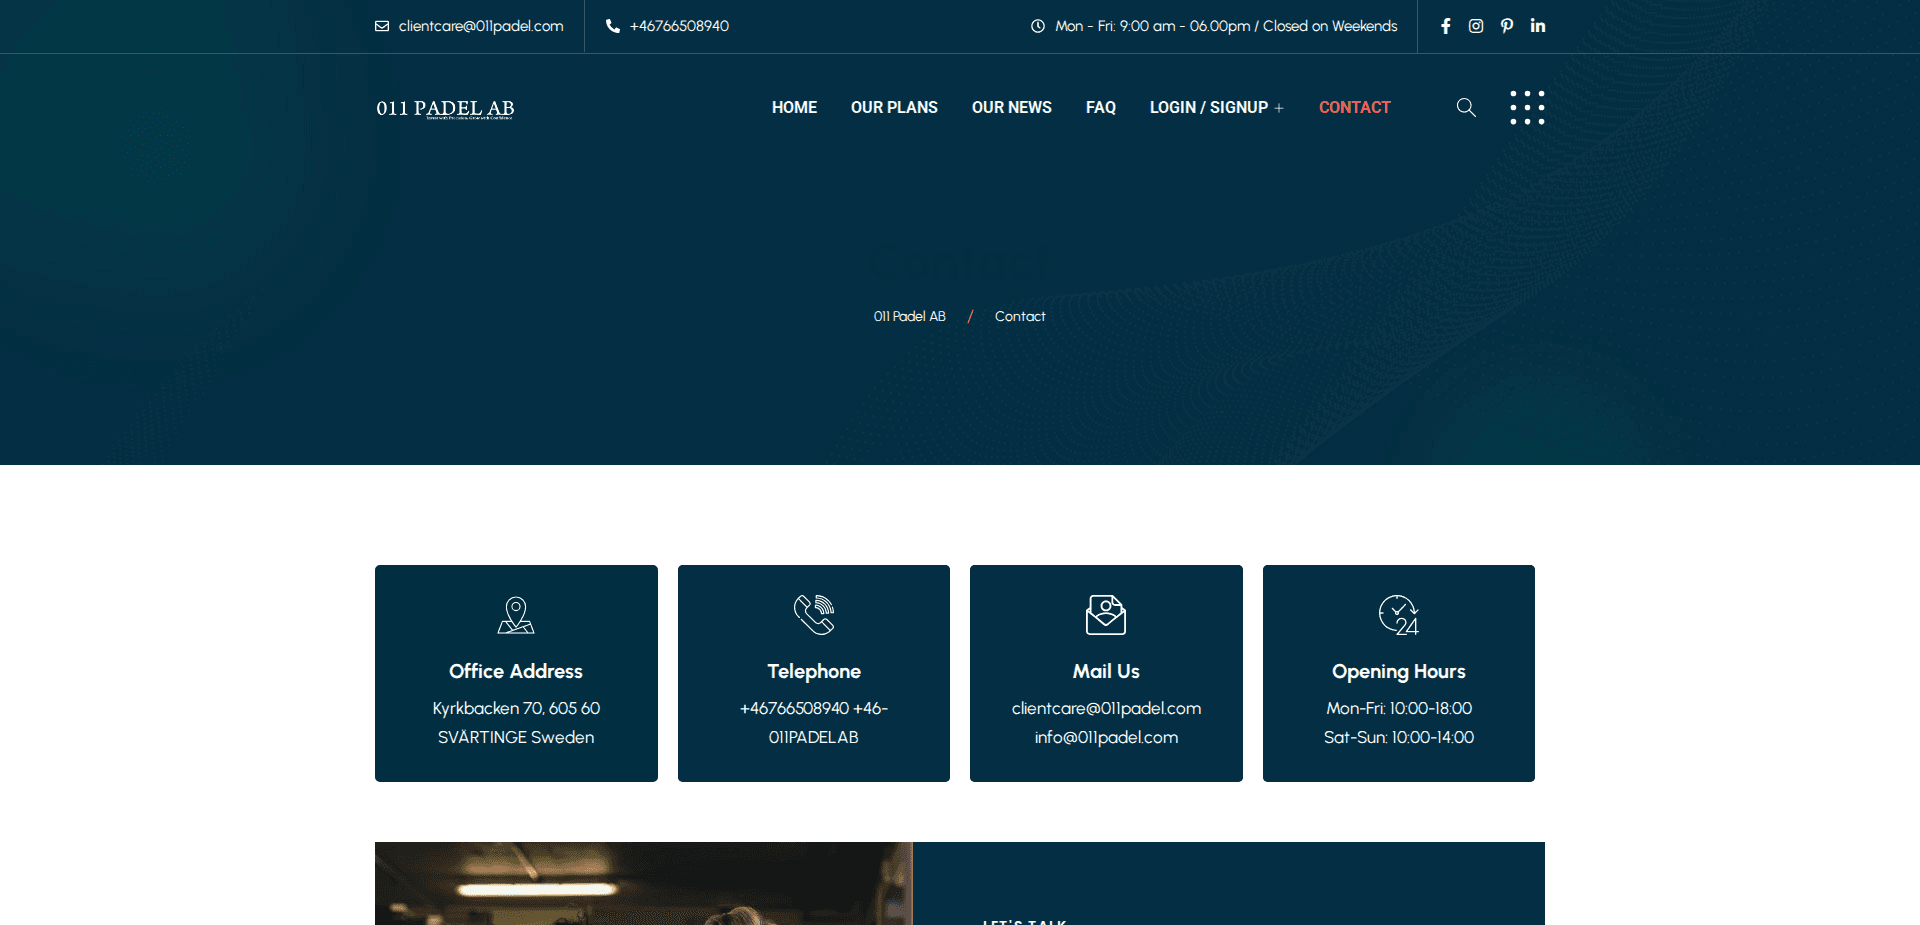Open the Facebook social icon

click(x=1445, y=26)
